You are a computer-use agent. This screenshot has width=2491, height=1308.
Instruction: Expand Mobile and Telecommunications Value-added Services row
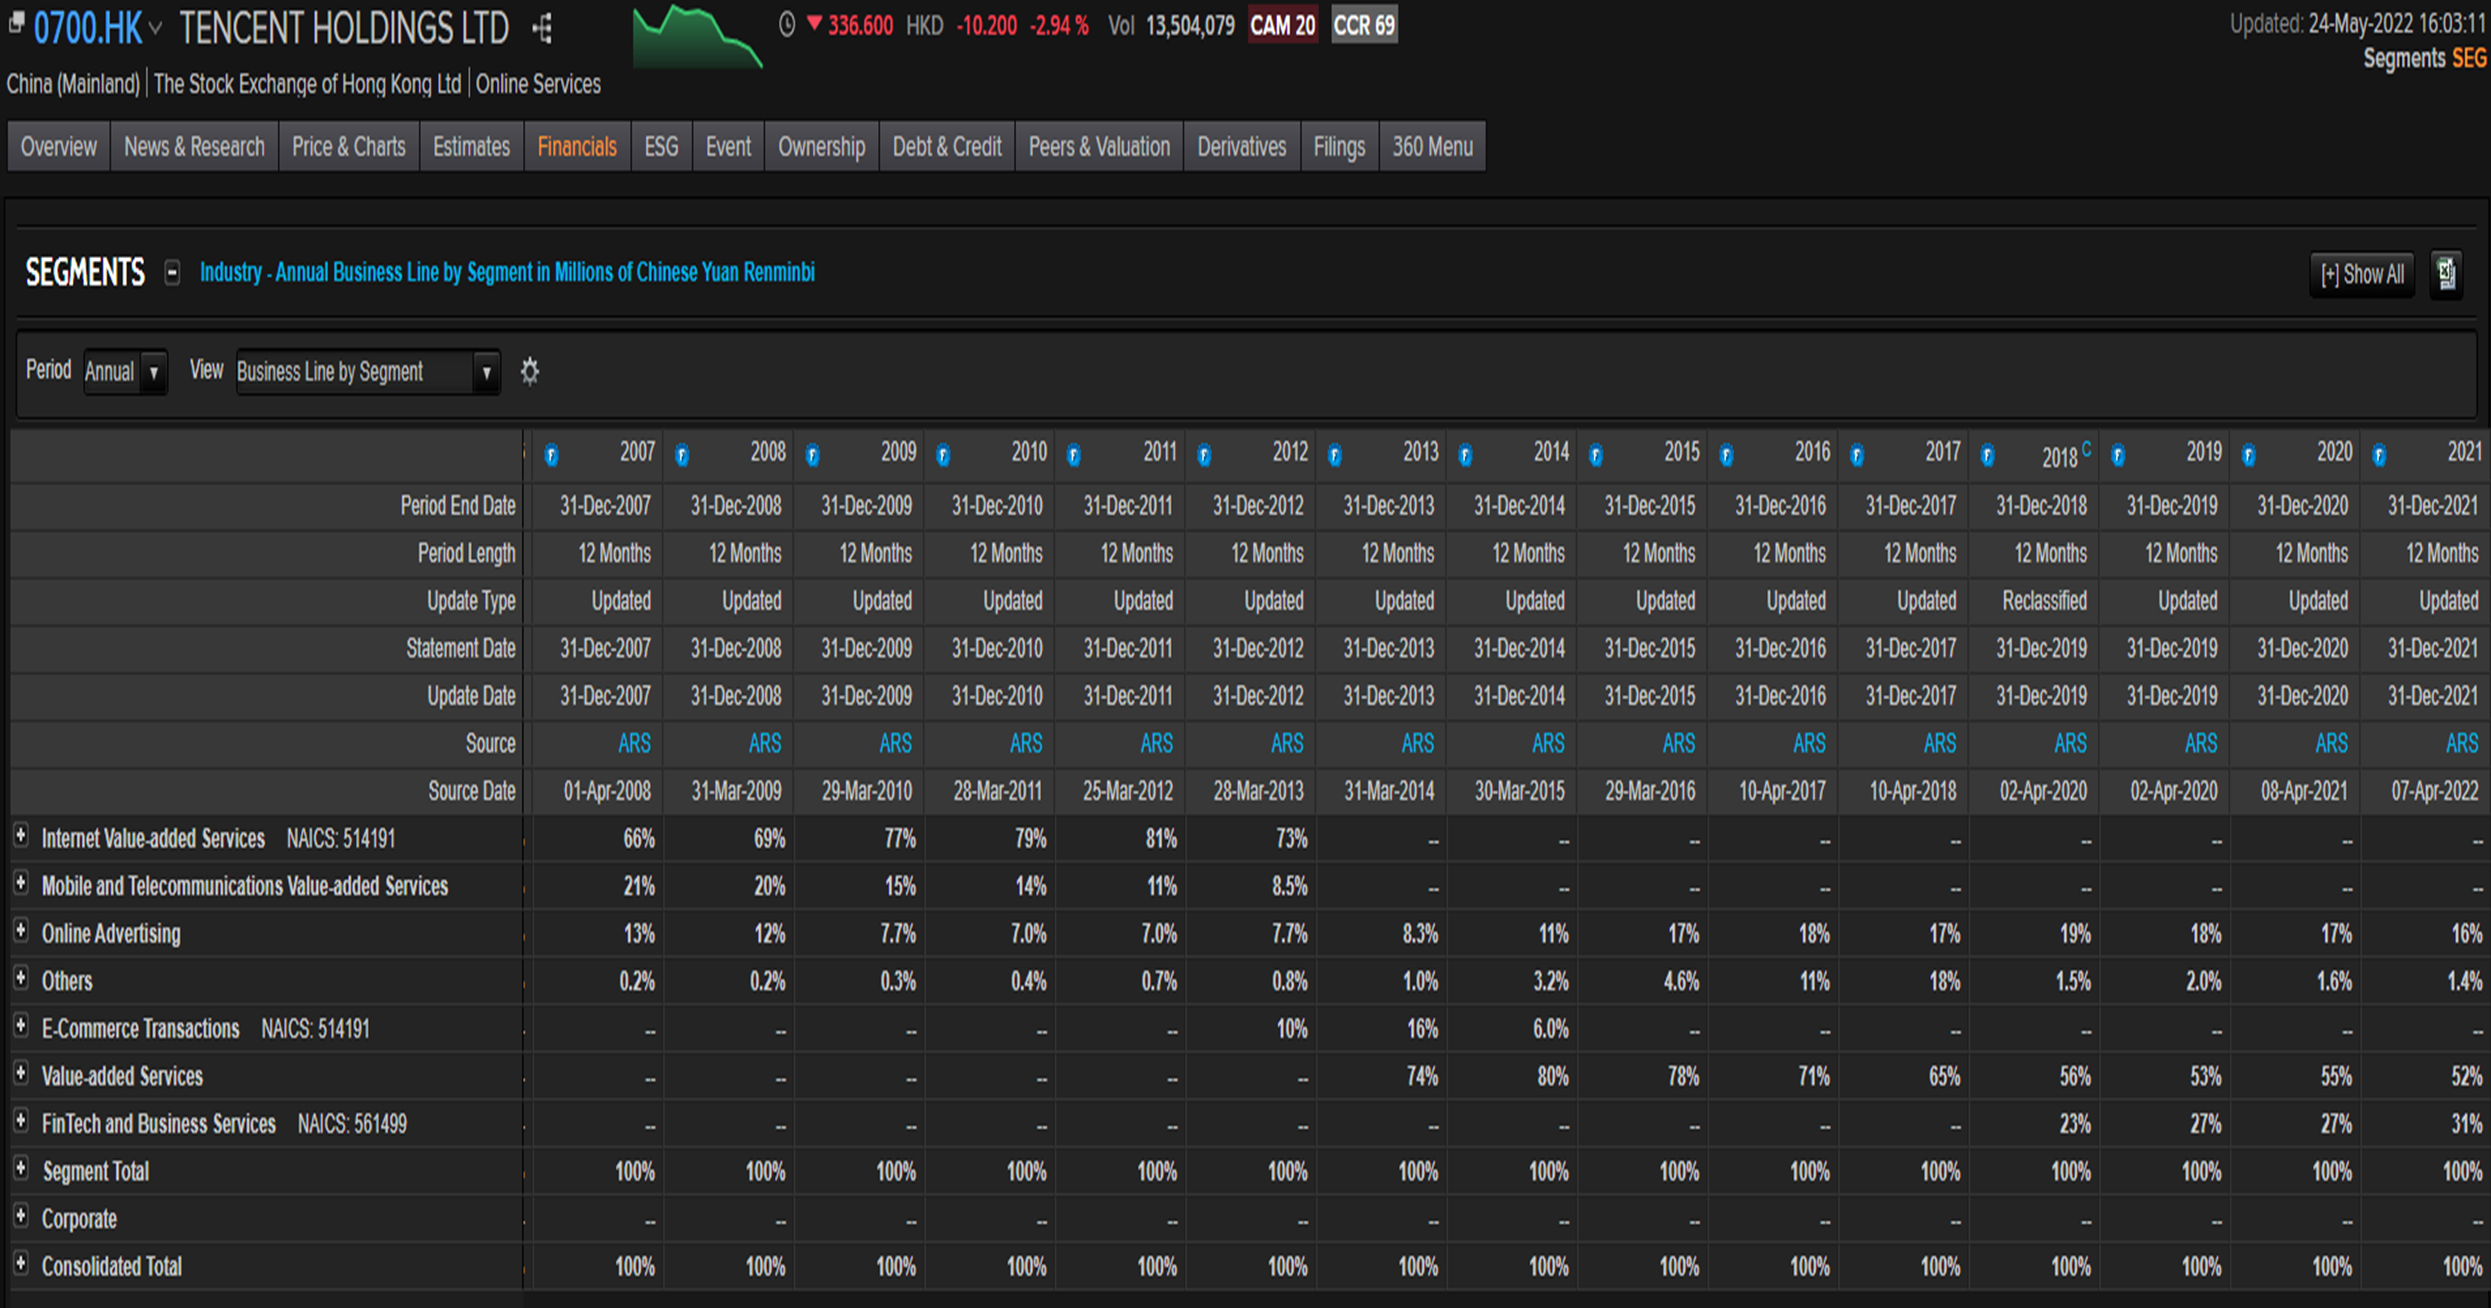[21, 883]
